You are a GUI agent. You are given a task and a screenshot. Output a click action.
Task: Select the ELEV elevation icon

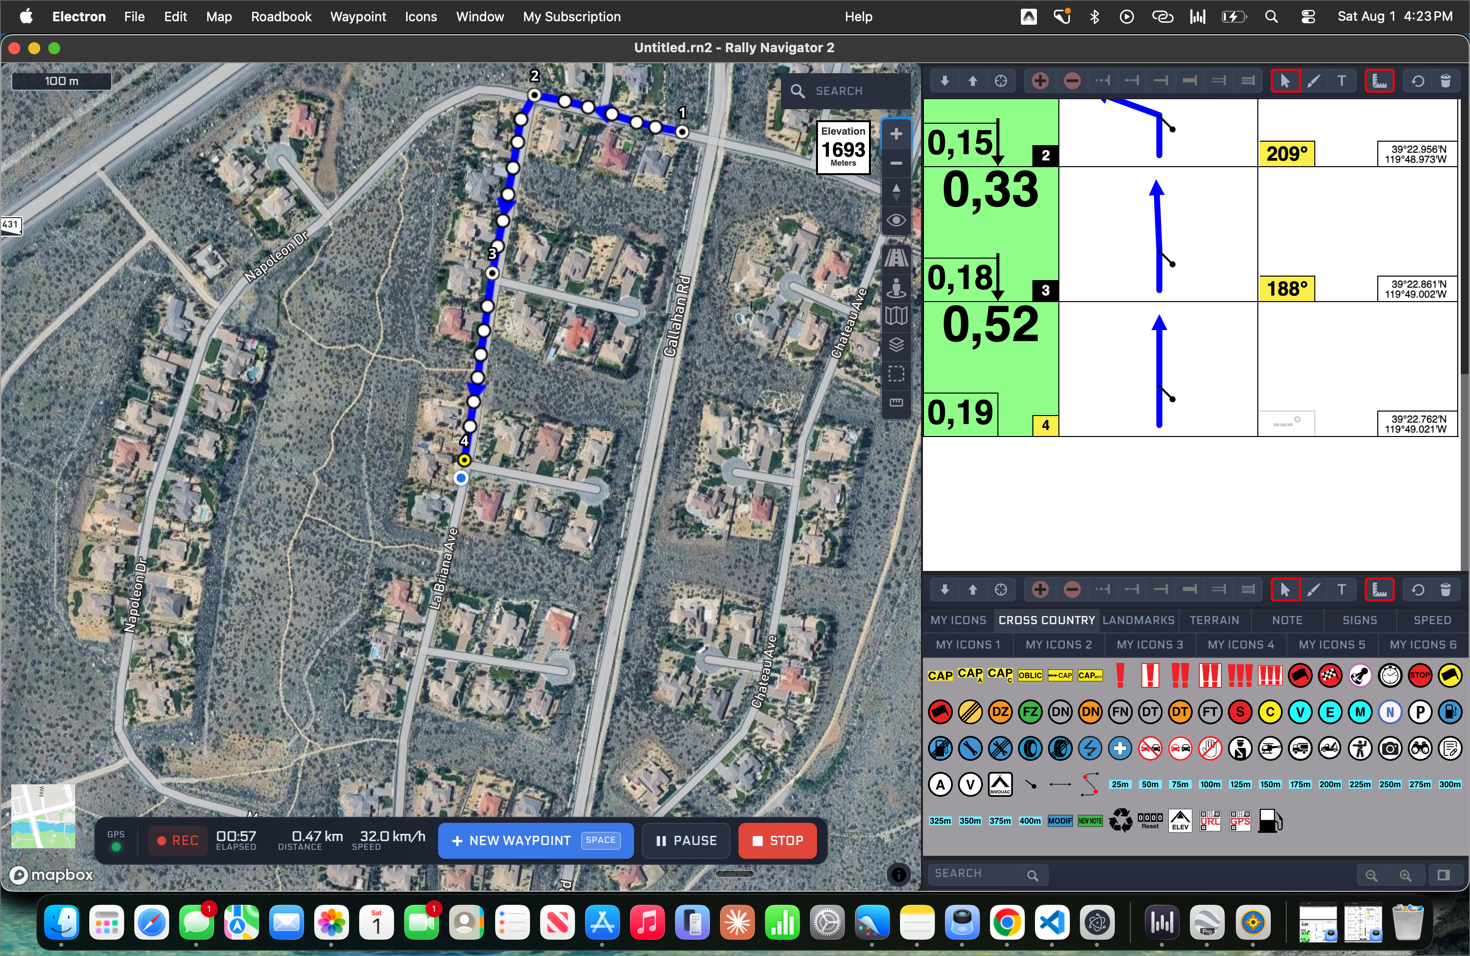point(1180,821)
